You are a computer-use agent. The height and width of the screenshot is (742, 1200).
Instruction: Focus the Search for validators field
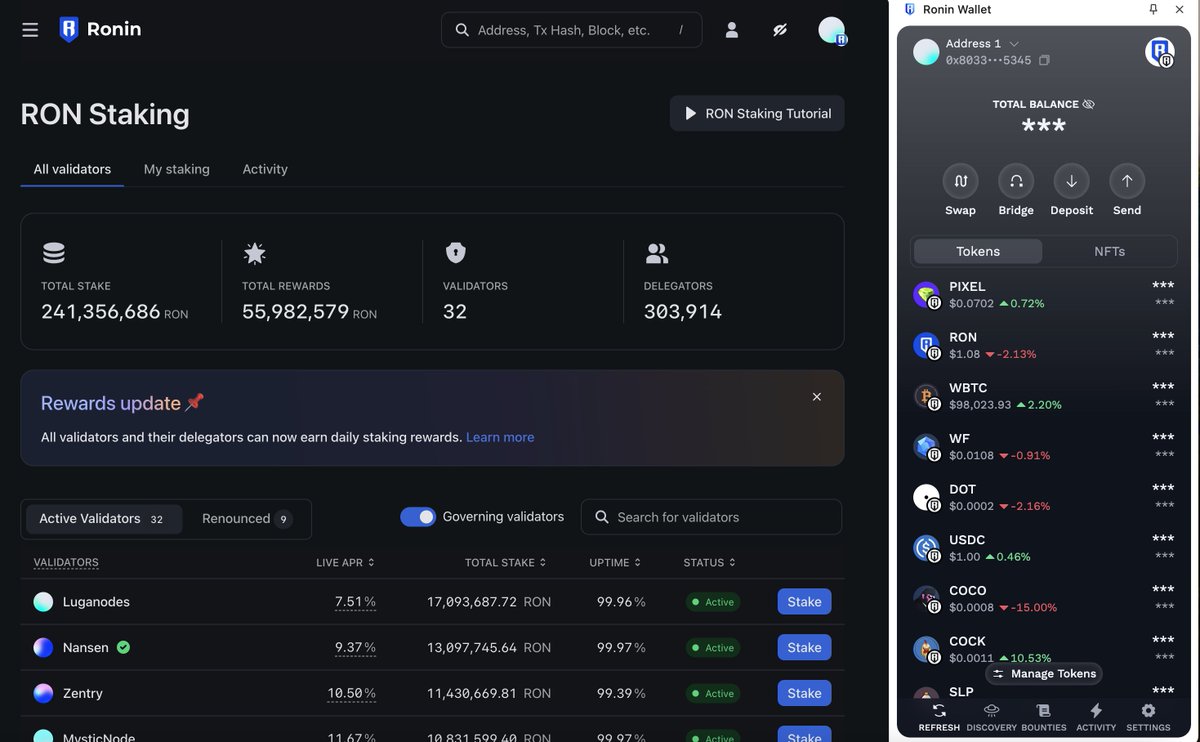pyautogui.click(x=711, y=517)
